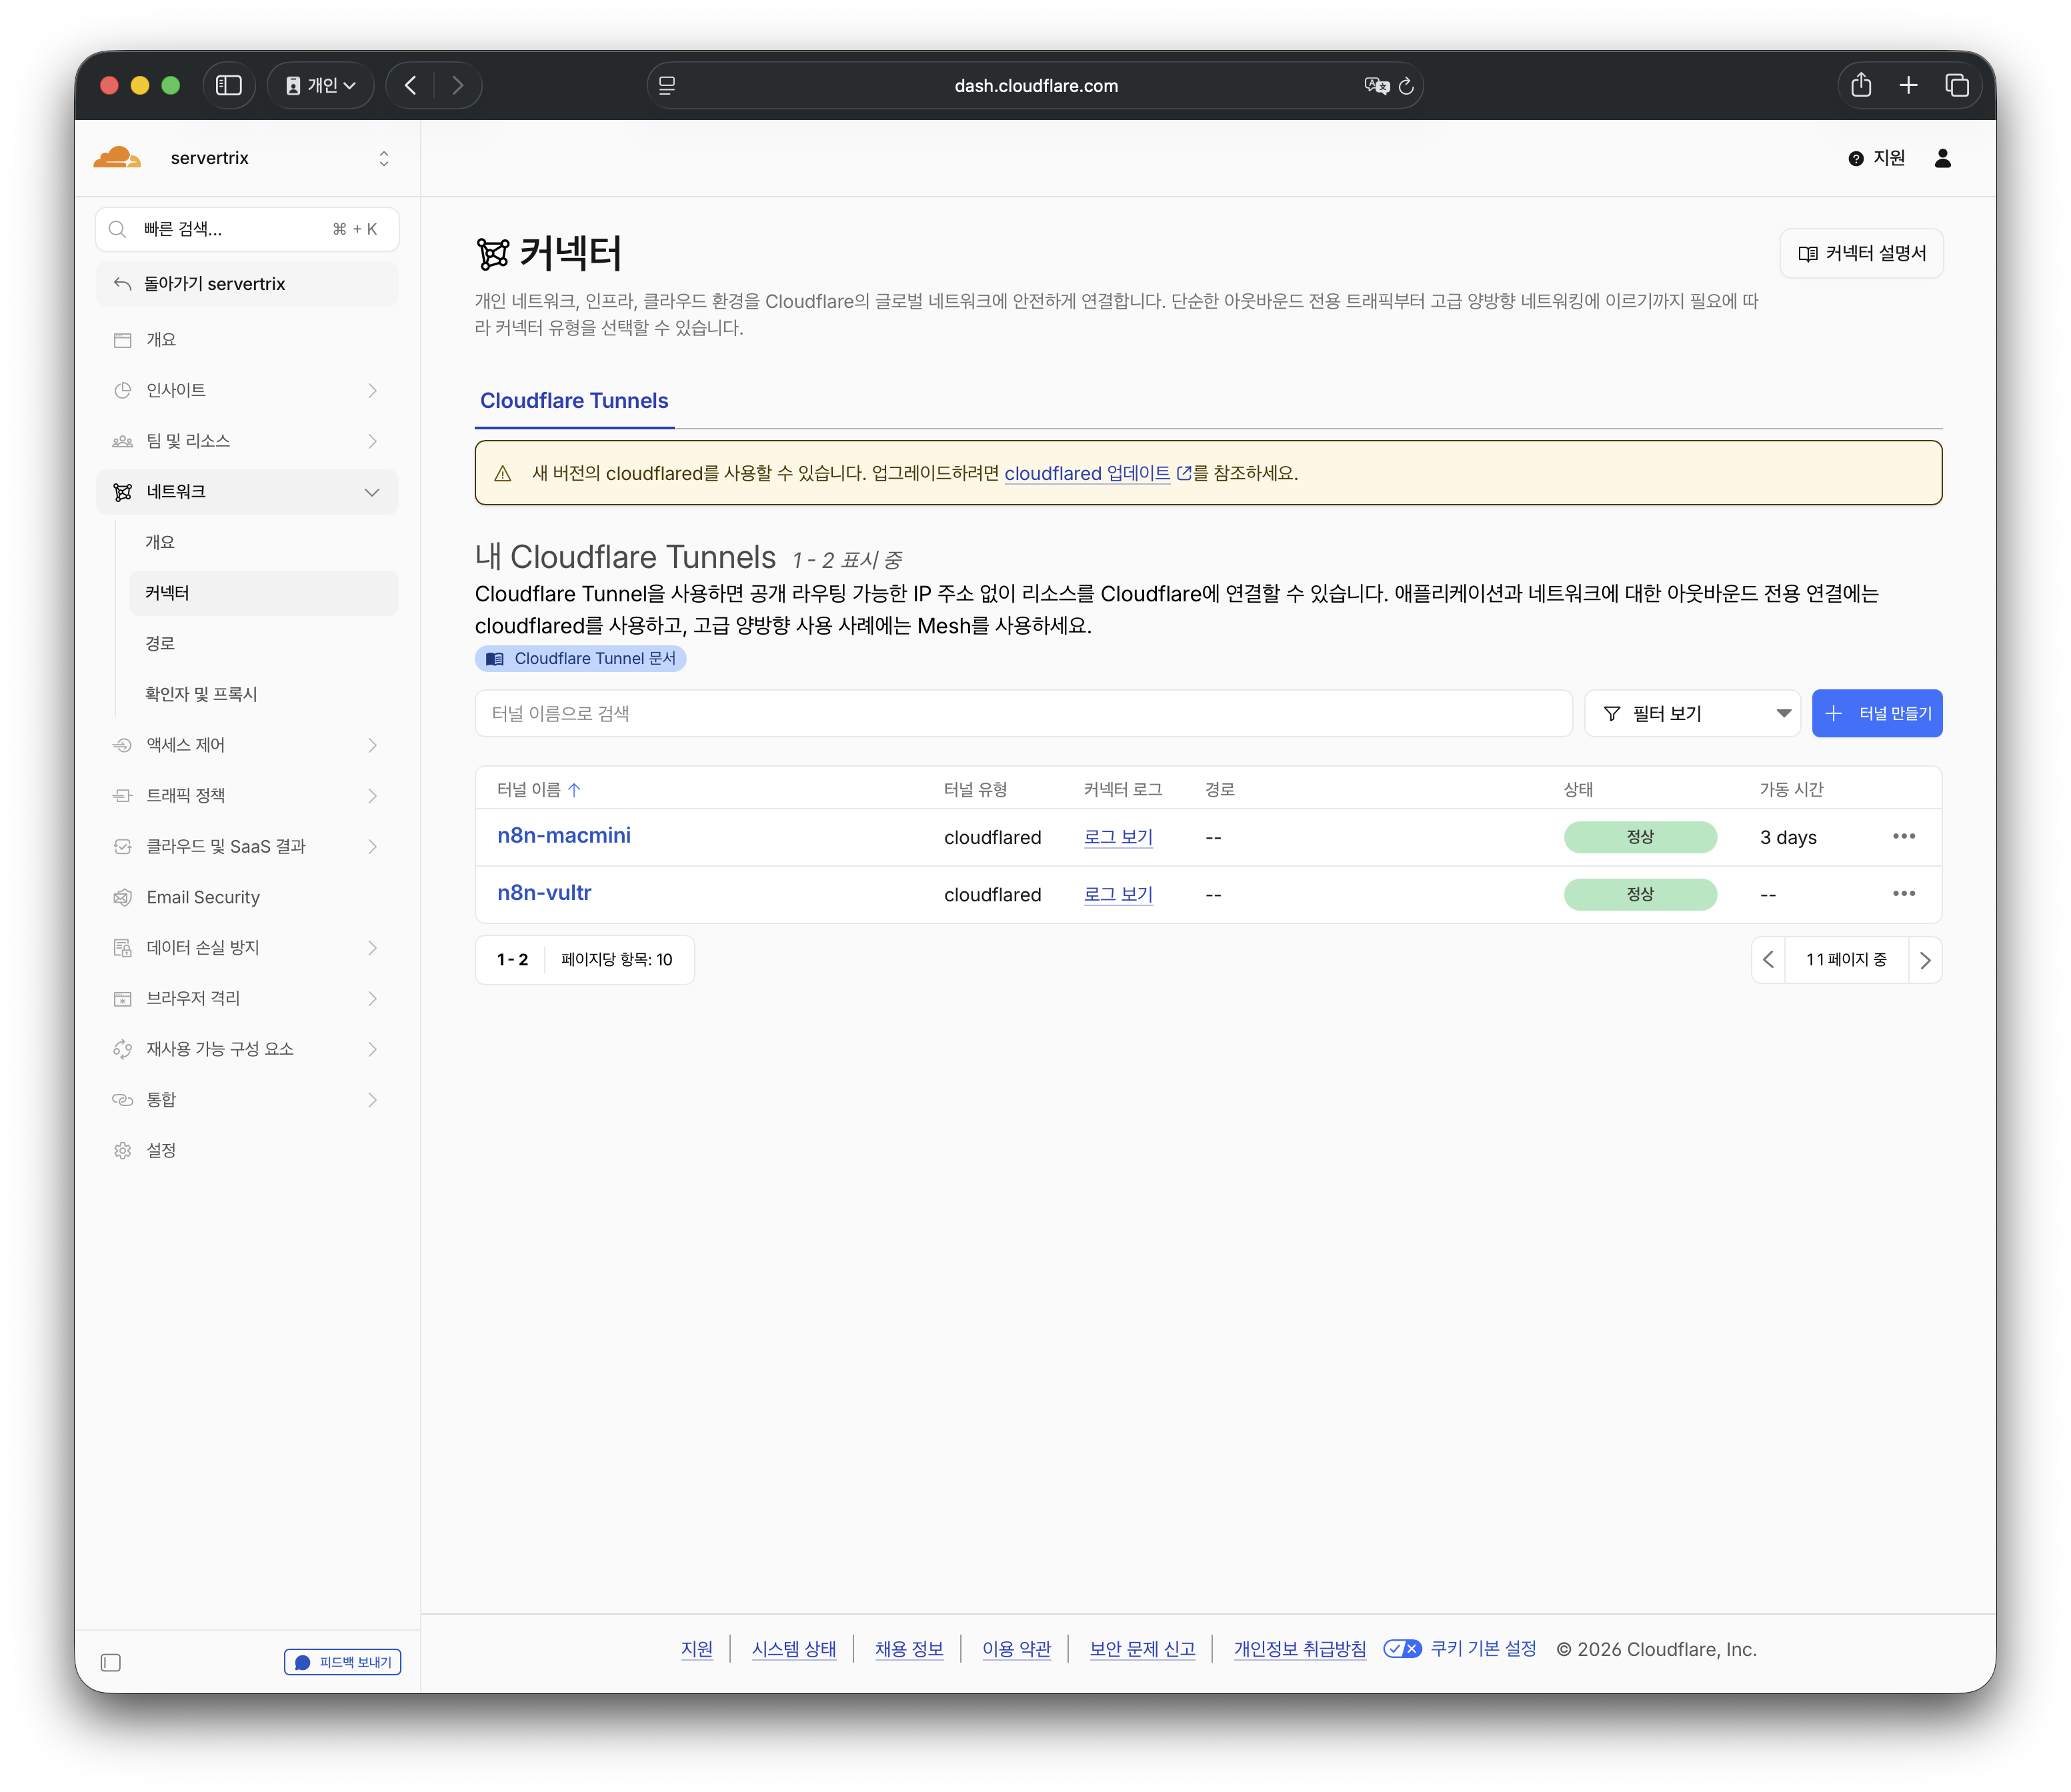The height and width of the screenshot is (1792, 2071).
Task: Click the Cloudflare cloud logo
Action: tap(117, 158)
